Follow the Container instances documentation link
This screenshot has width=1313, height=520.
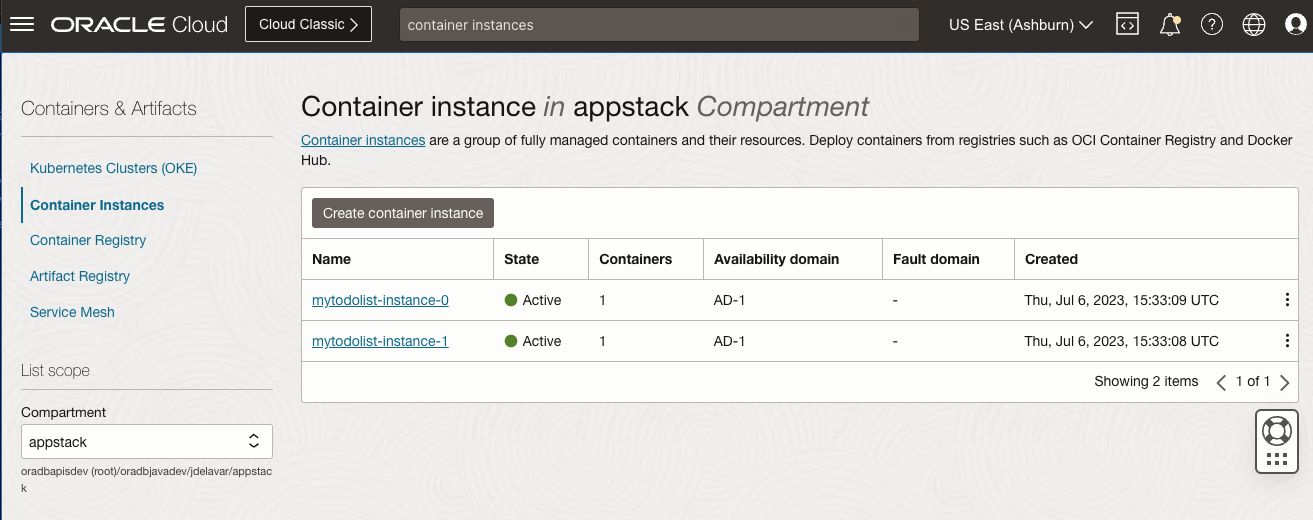tap(363, 140)
